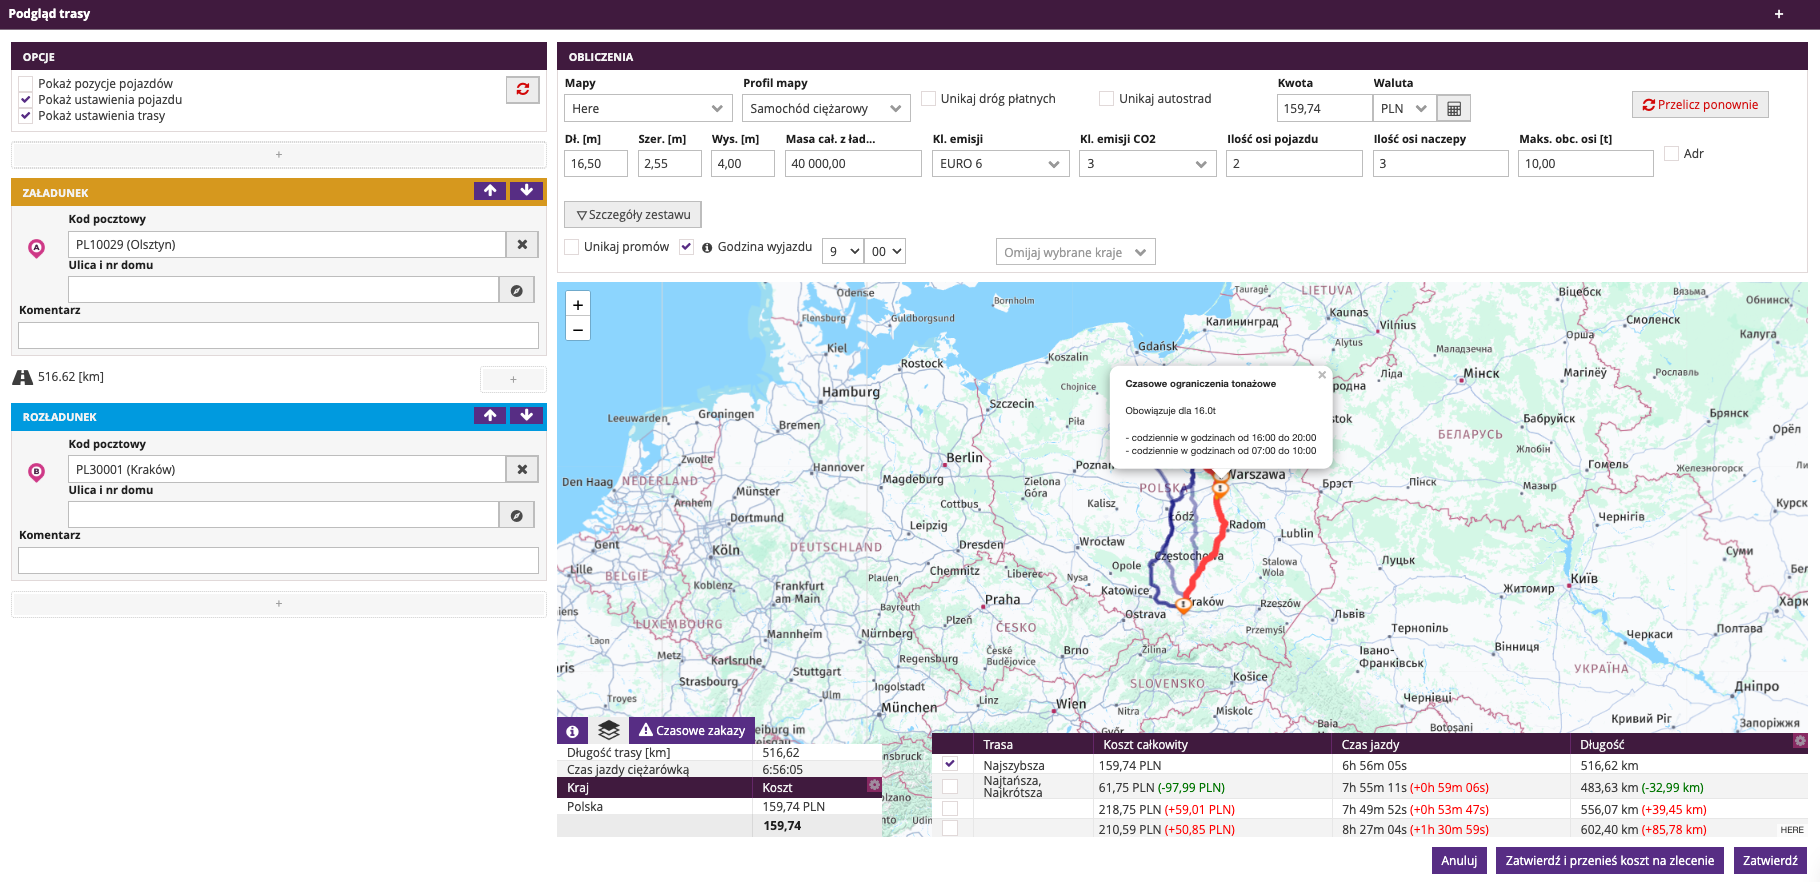Open the calculator icon next to currency
The width and height of the screenshot is (1820, 882).
[x=1454, y=108]
